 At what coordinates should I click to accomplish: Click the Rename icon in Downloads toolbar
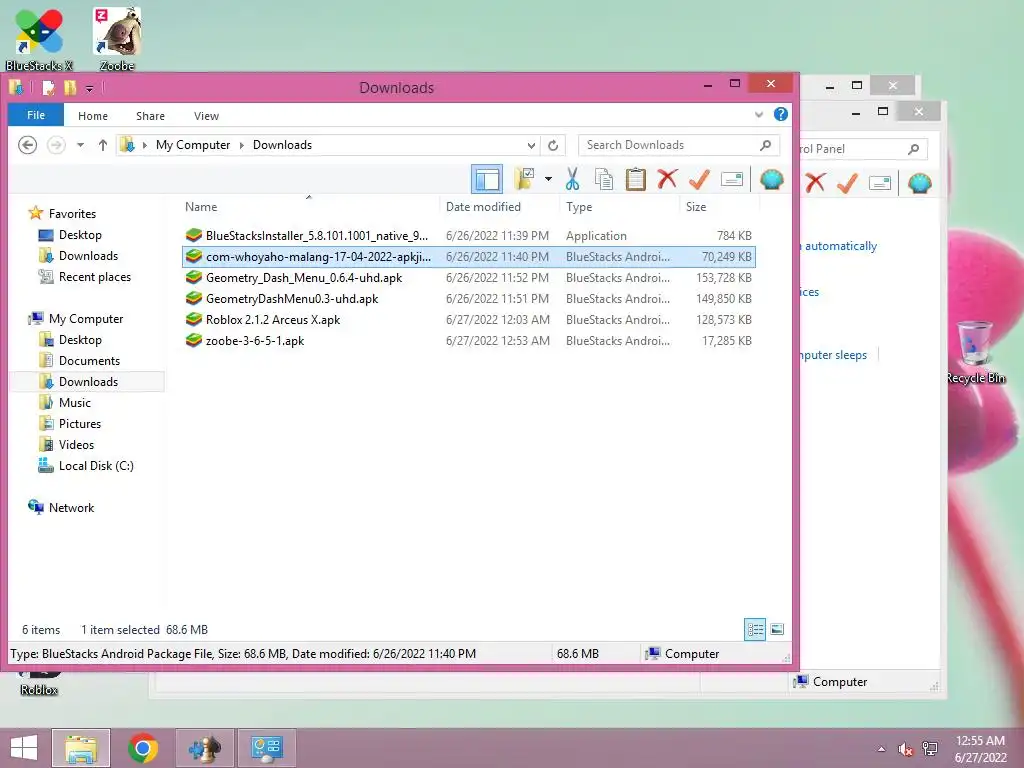click(x=731, y=179)
